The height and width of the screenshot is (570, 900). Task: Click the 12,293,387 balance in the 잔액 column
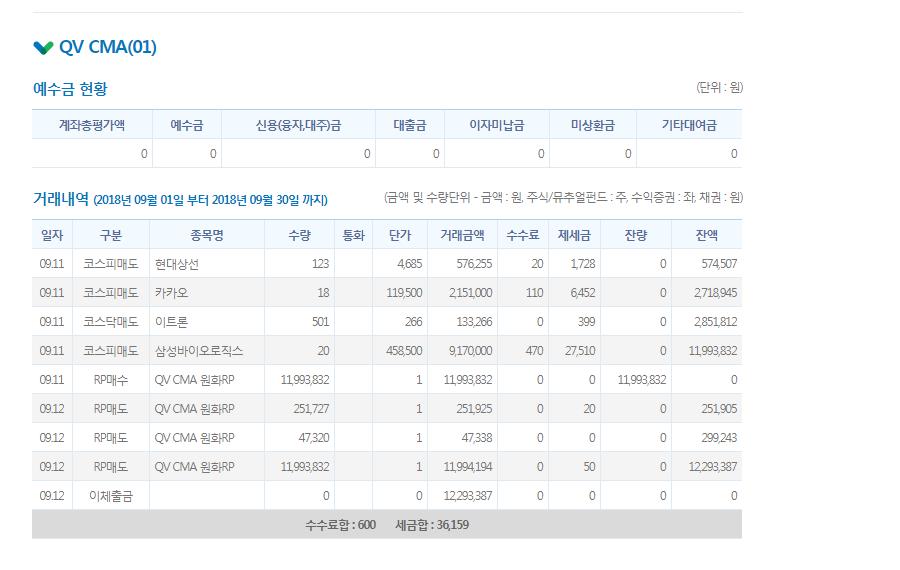point(712,467)
